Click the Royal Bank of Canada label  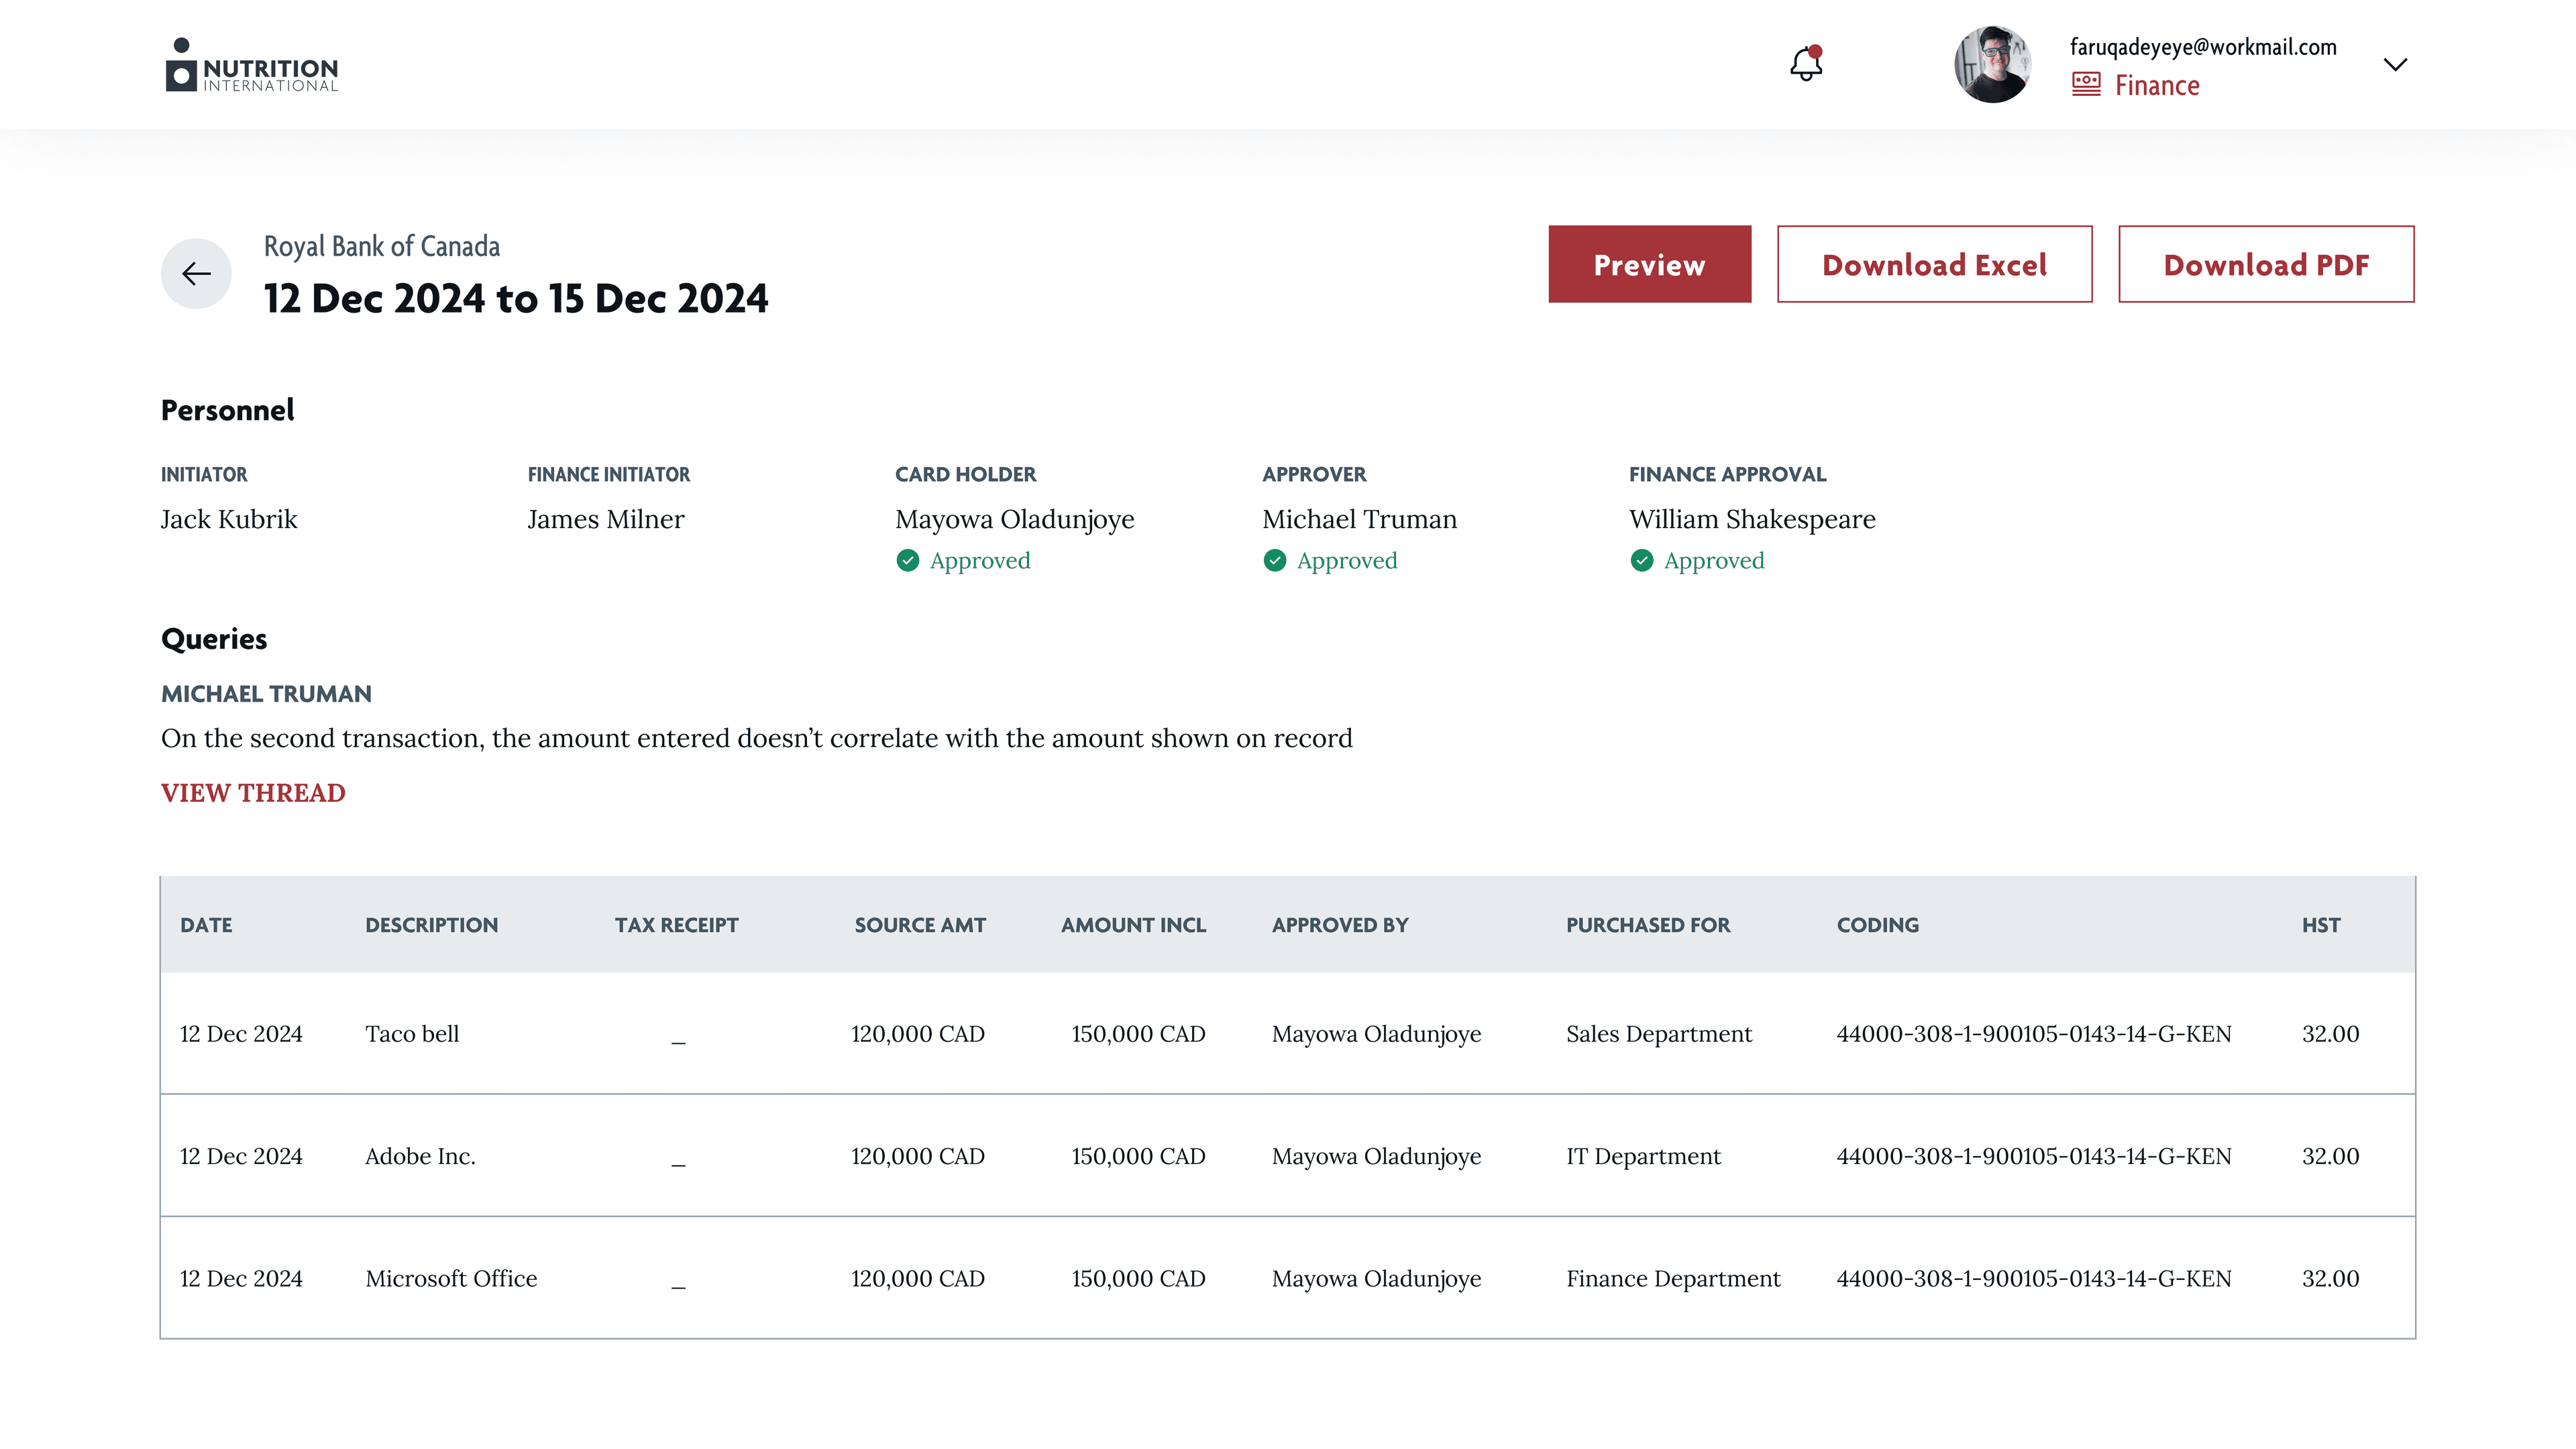click(x=381, y=246)
